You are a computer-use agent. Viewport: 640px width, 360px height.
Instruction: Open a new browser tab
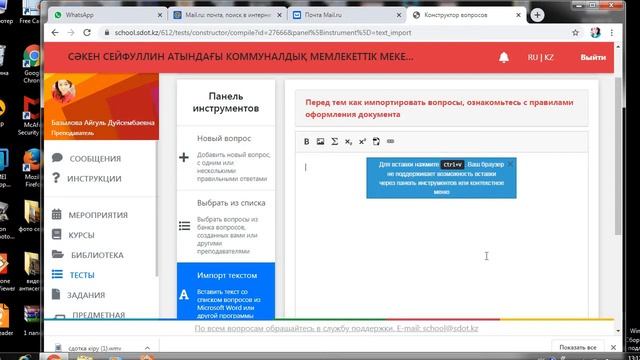tap(537, 15)
